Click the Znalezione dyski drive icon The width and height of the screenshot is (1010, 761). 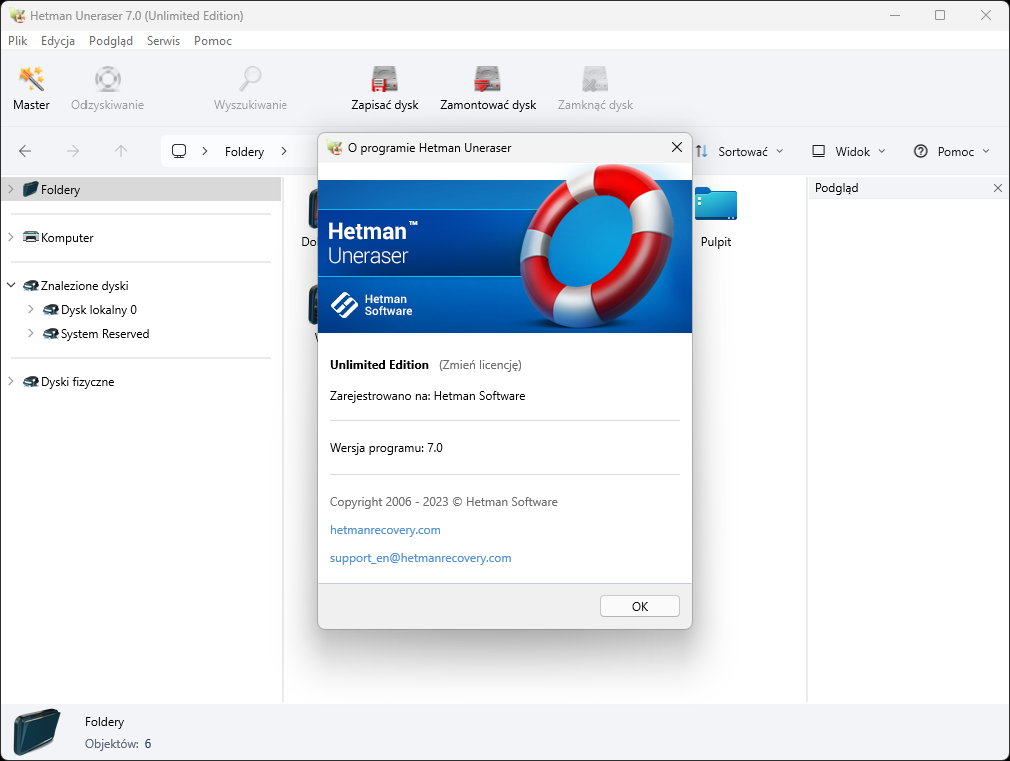click(30, 285)
